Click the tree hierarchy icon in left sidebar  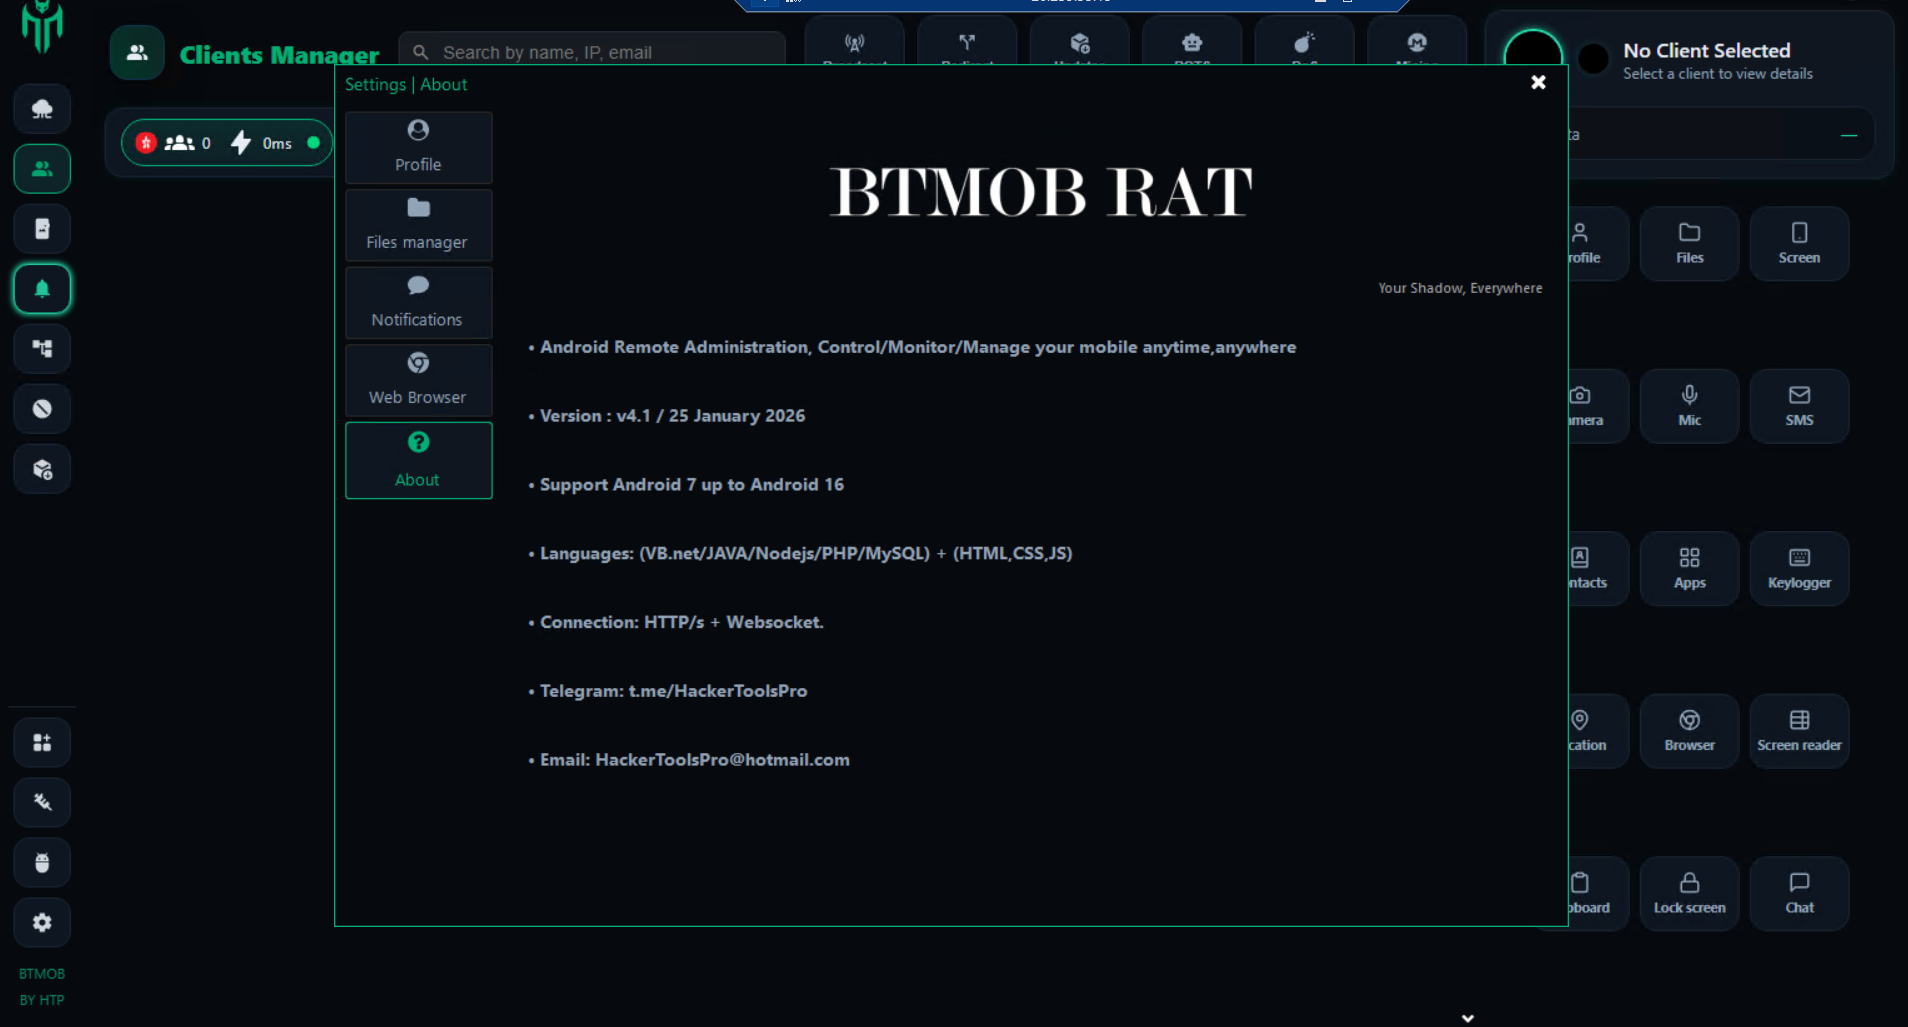(x=42, y=349)
